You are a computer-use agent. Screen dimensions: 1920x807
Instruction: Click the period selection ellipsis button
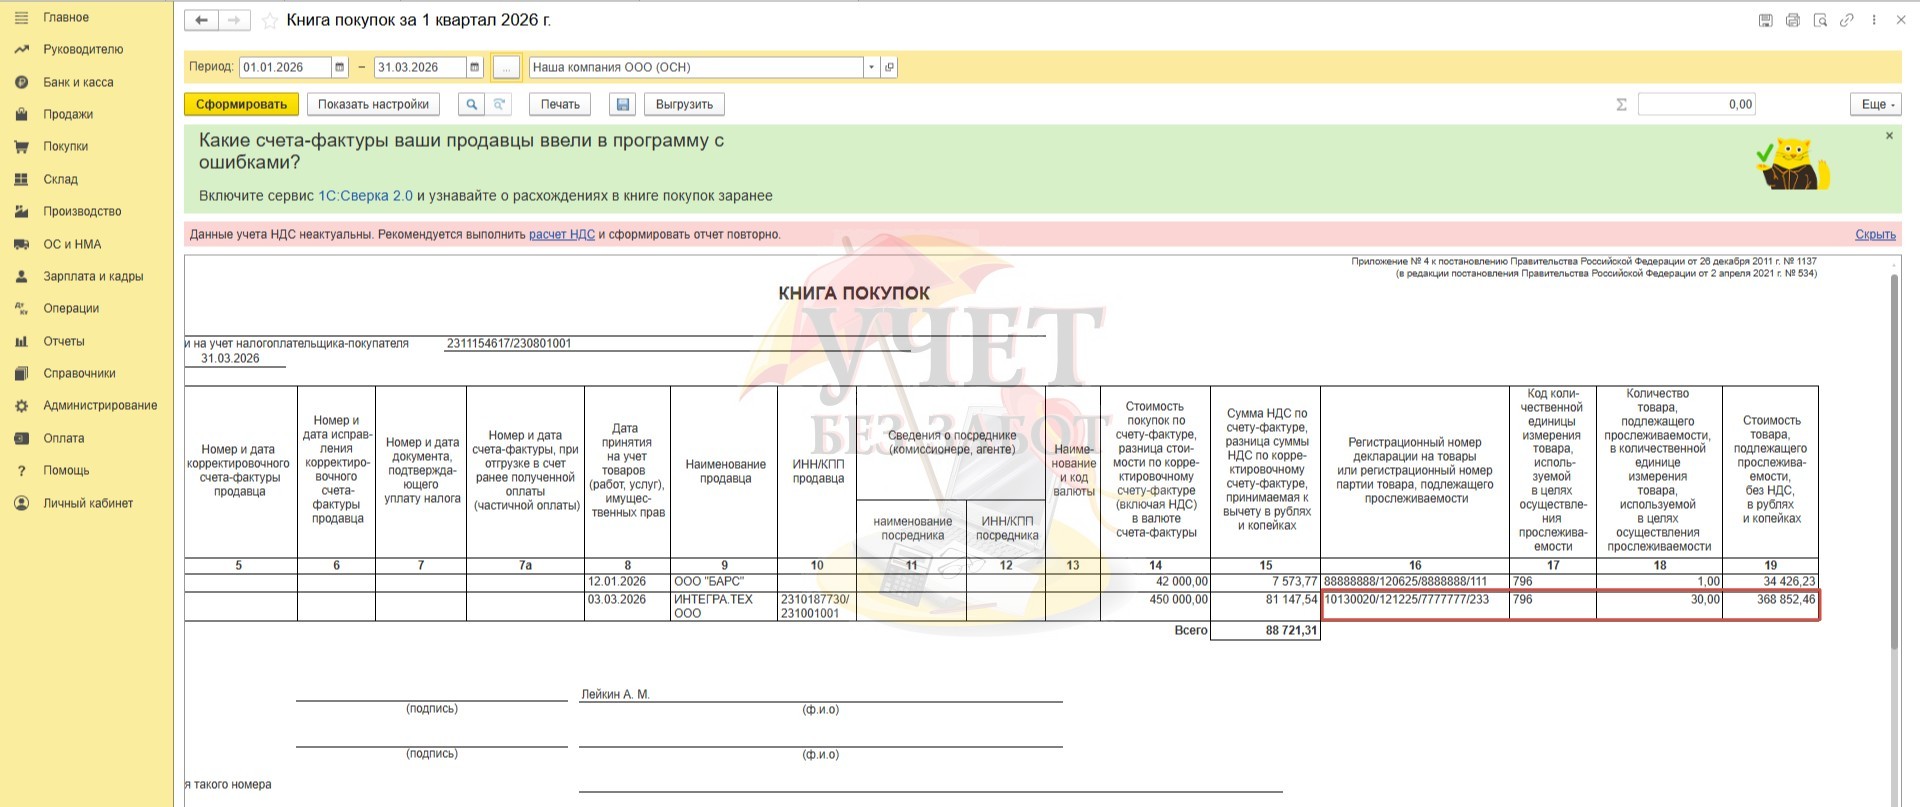click(x=506, y=67)
